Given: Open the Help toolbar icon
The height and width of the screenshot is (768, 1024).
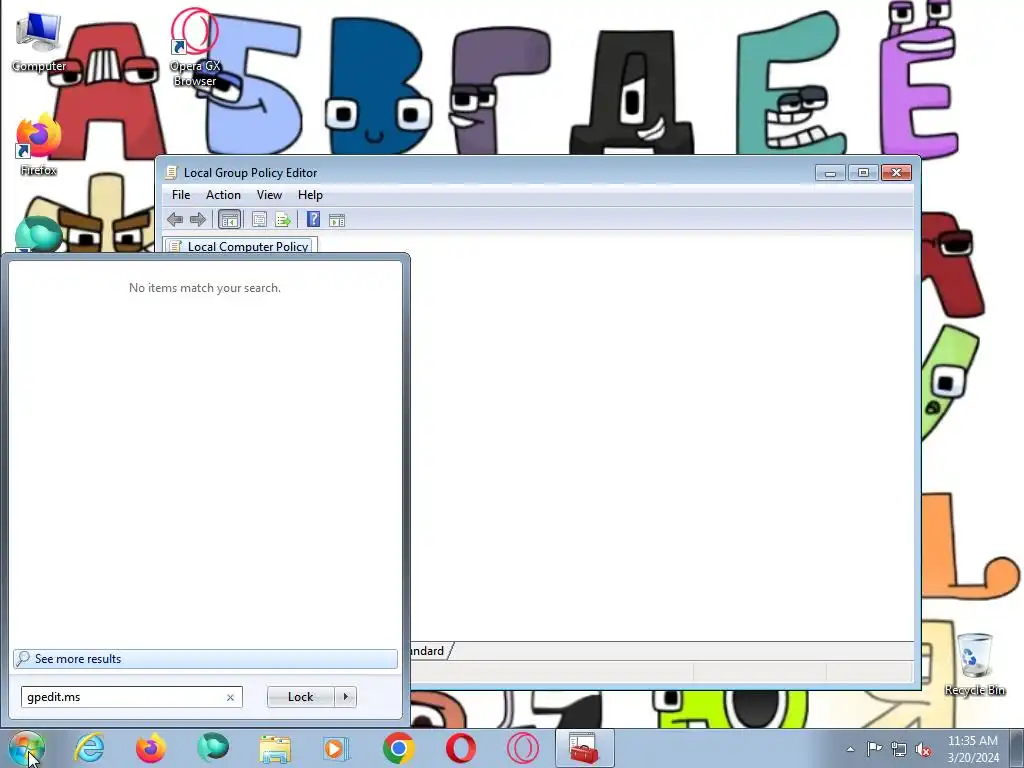Looking at the screenshot, I should tap(313, 219).
